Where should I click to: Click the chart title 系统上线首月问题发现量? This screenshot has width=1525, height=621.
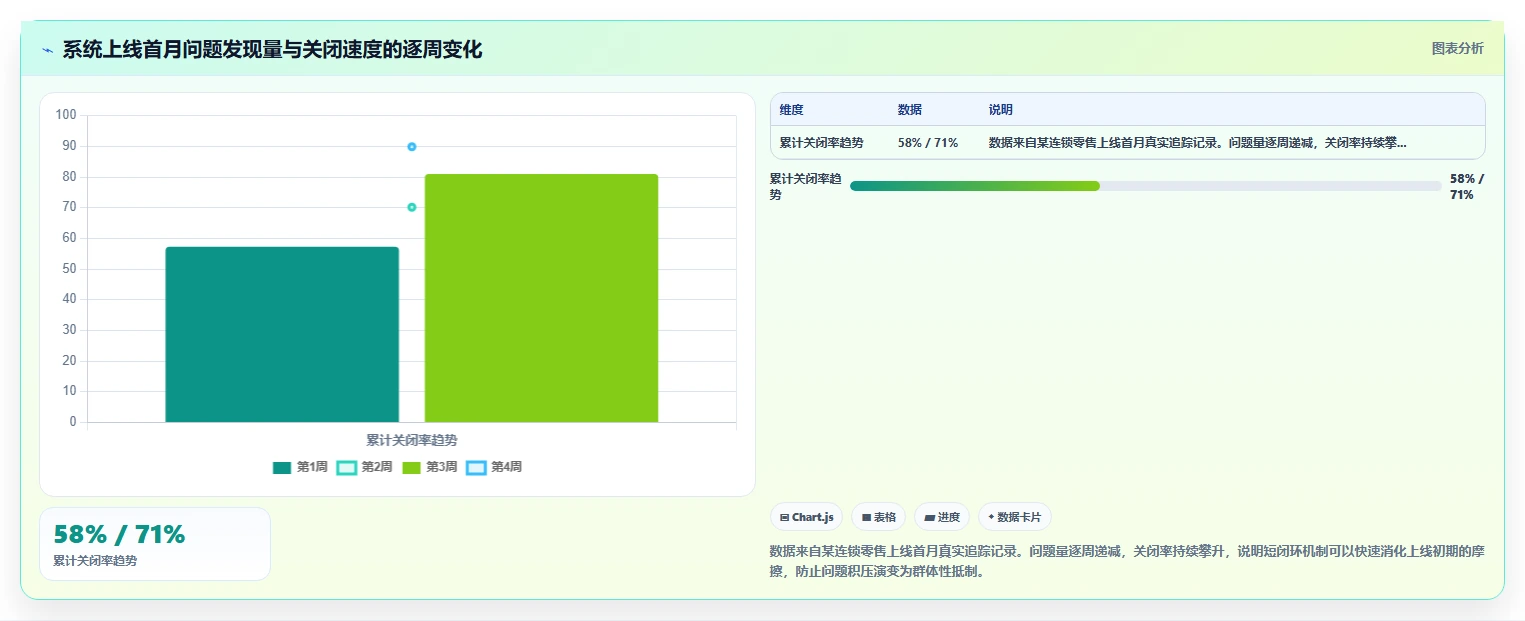(x=272, y=50)
